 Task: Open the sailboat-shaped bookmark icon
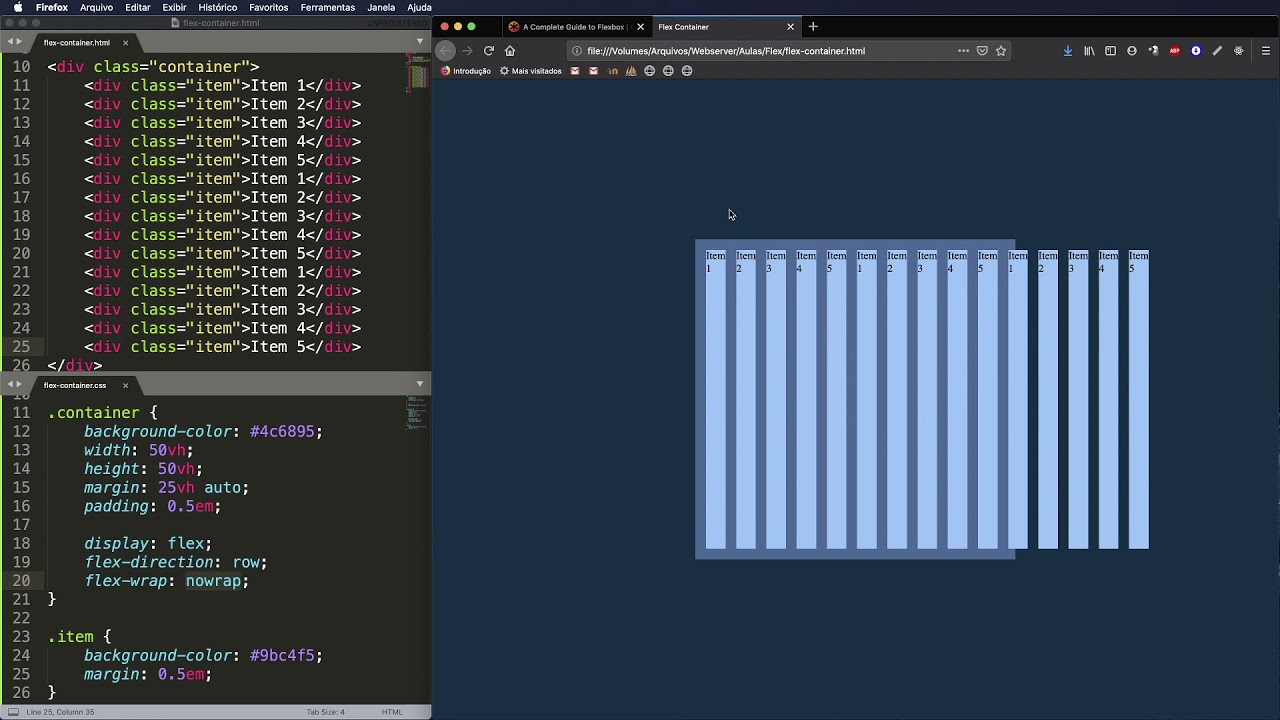(631, 71)
